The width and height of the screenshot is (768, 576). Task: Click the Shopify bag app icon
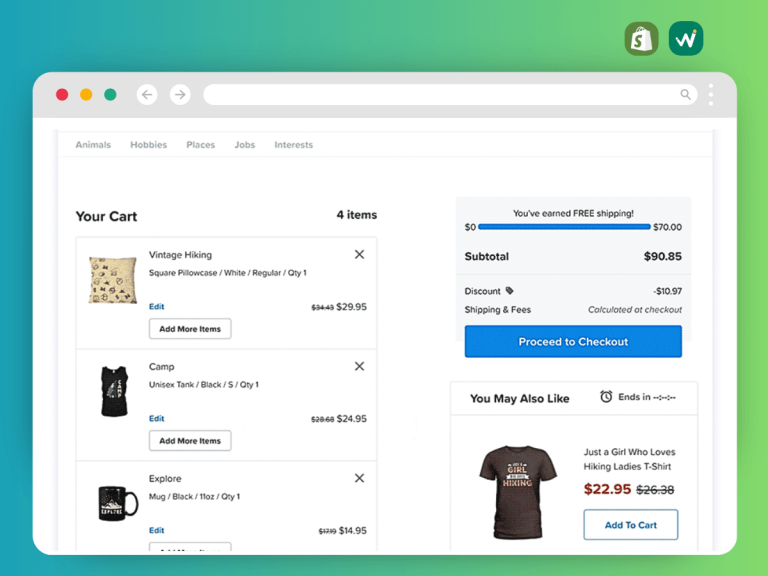641,39
